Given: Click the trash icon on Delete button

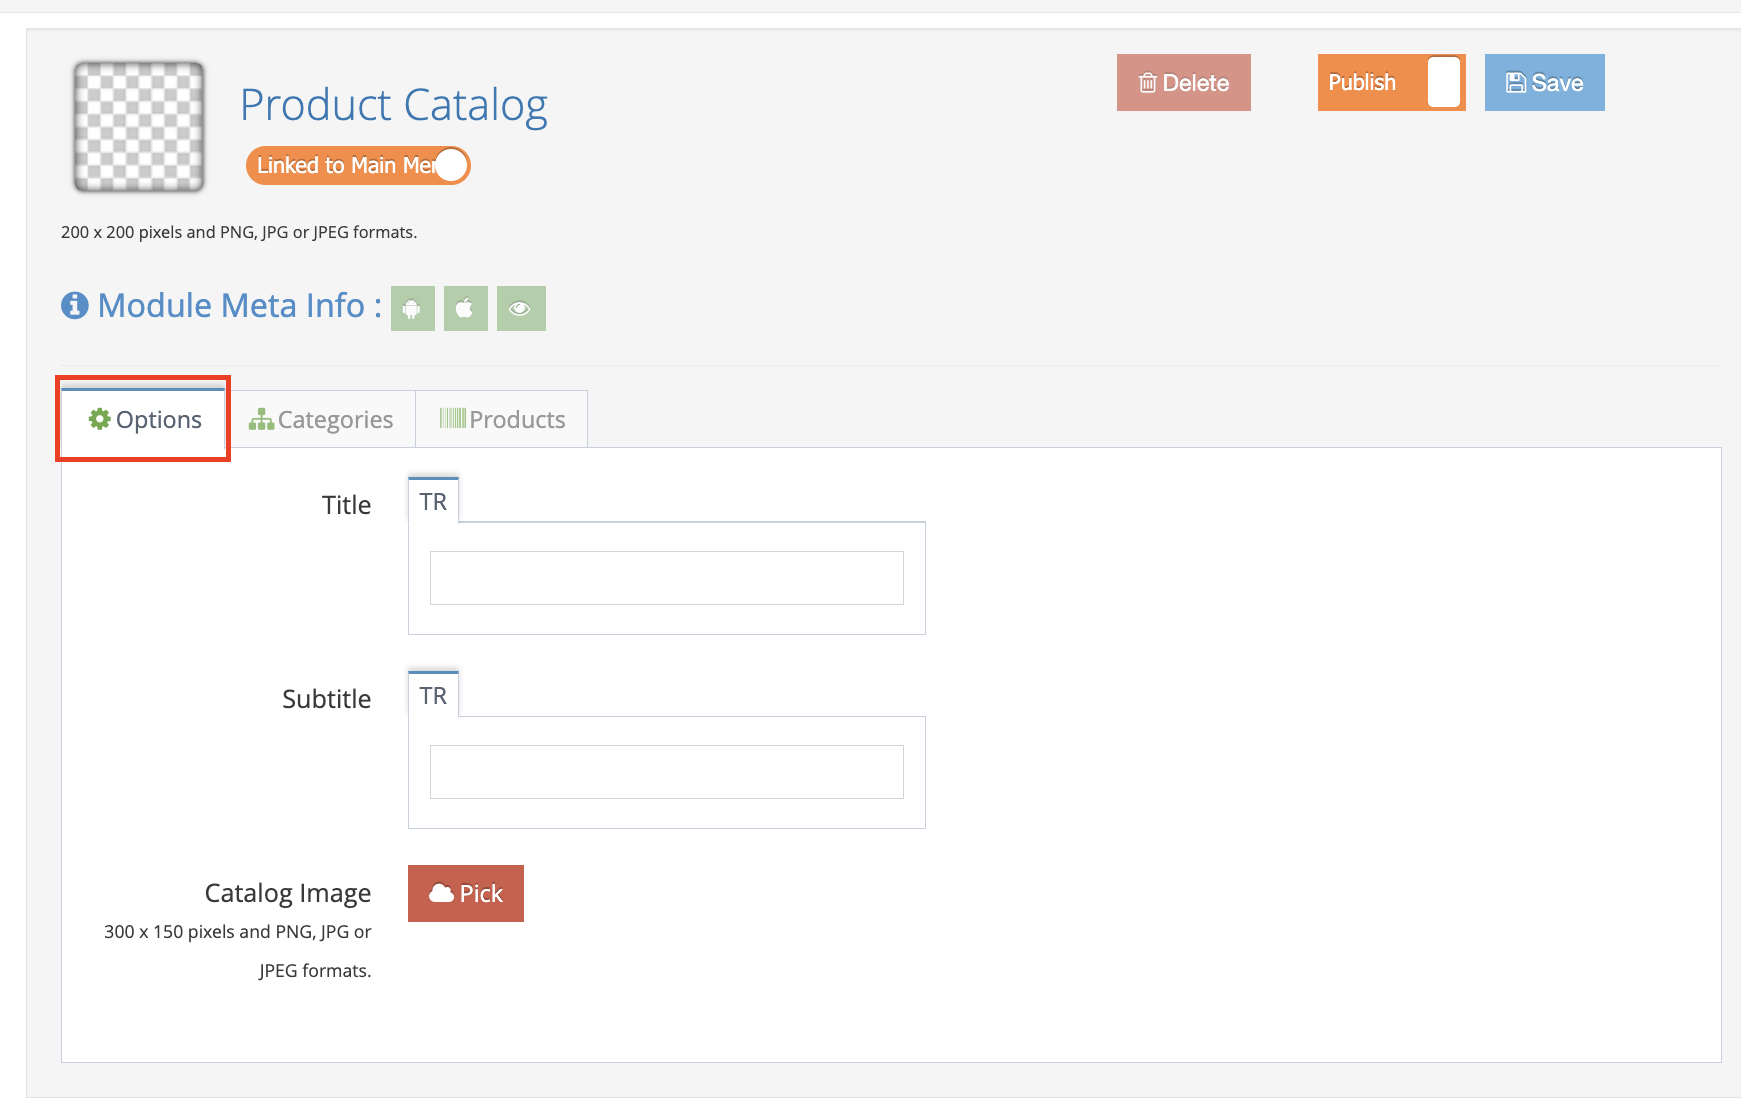Looking at the screenshot, I should (x=1149, y=82).
